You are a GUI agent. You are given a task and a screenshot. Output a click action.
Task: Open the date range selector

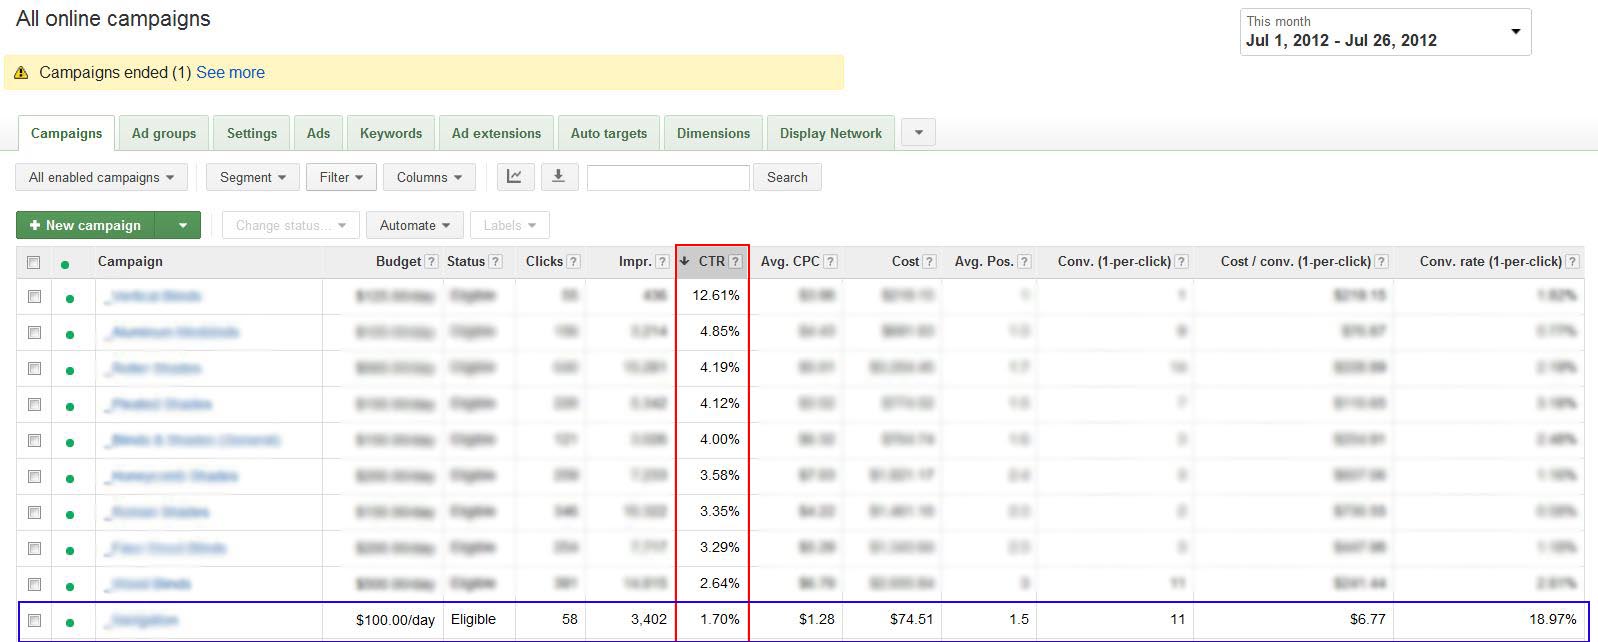(1384, 32)
